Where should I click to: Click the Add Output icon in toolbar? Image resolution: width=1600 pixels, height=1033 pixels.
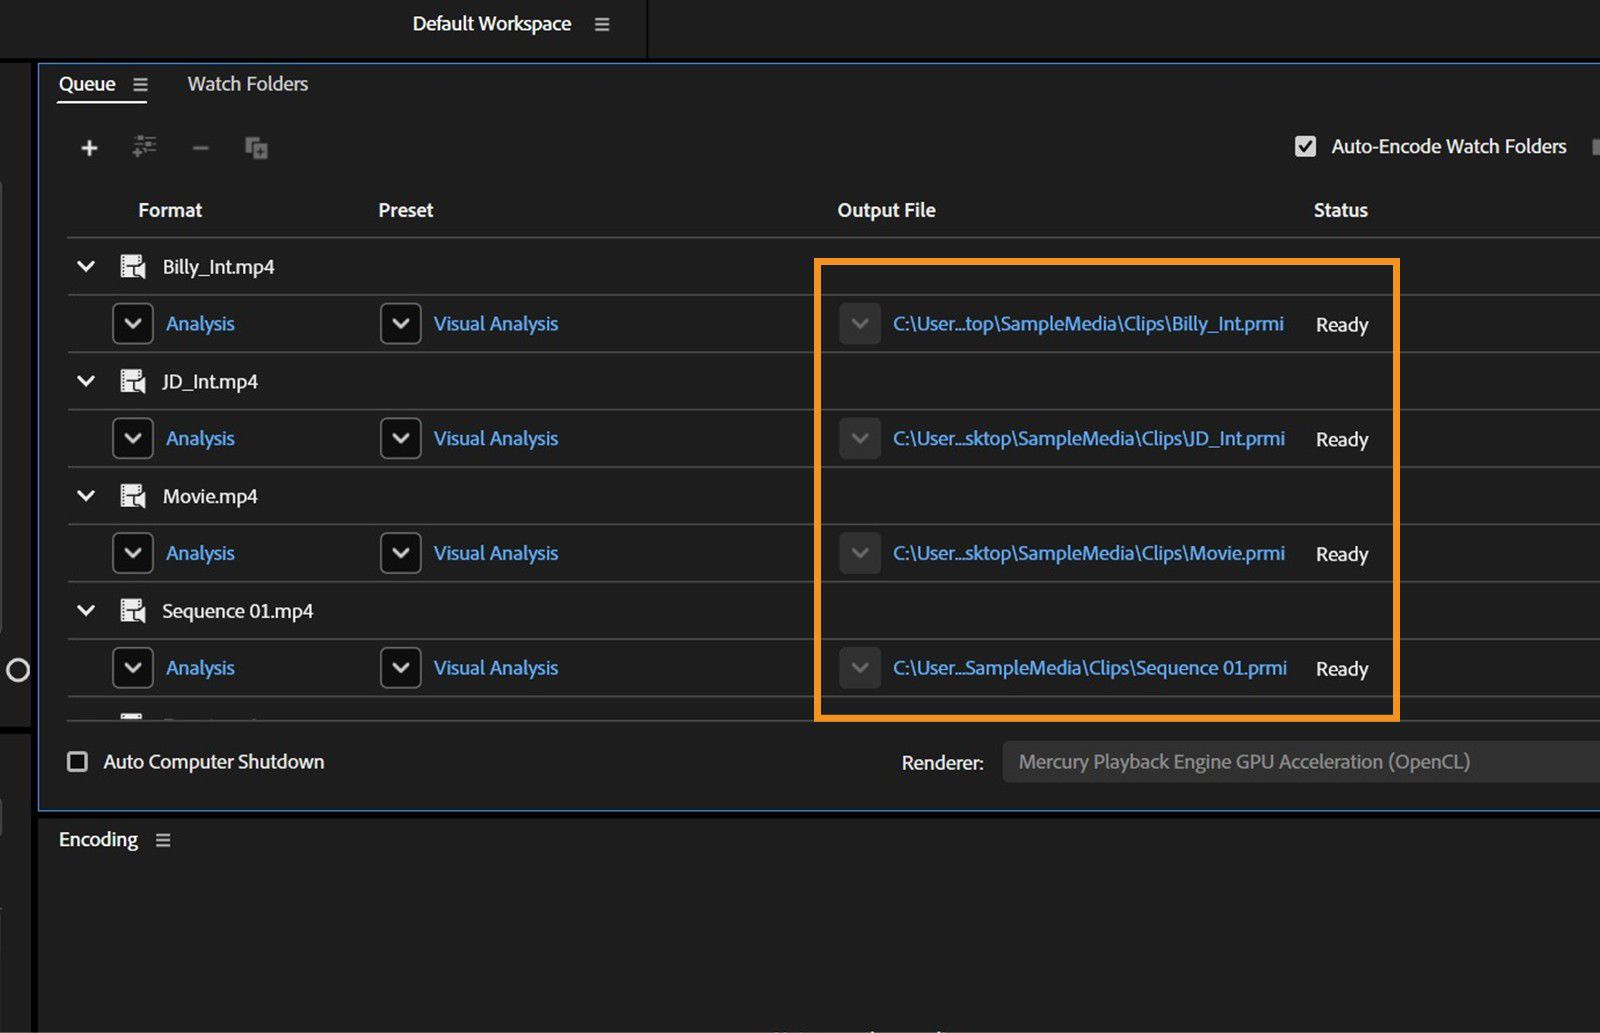pyautogui.click(x=144, y=147)
